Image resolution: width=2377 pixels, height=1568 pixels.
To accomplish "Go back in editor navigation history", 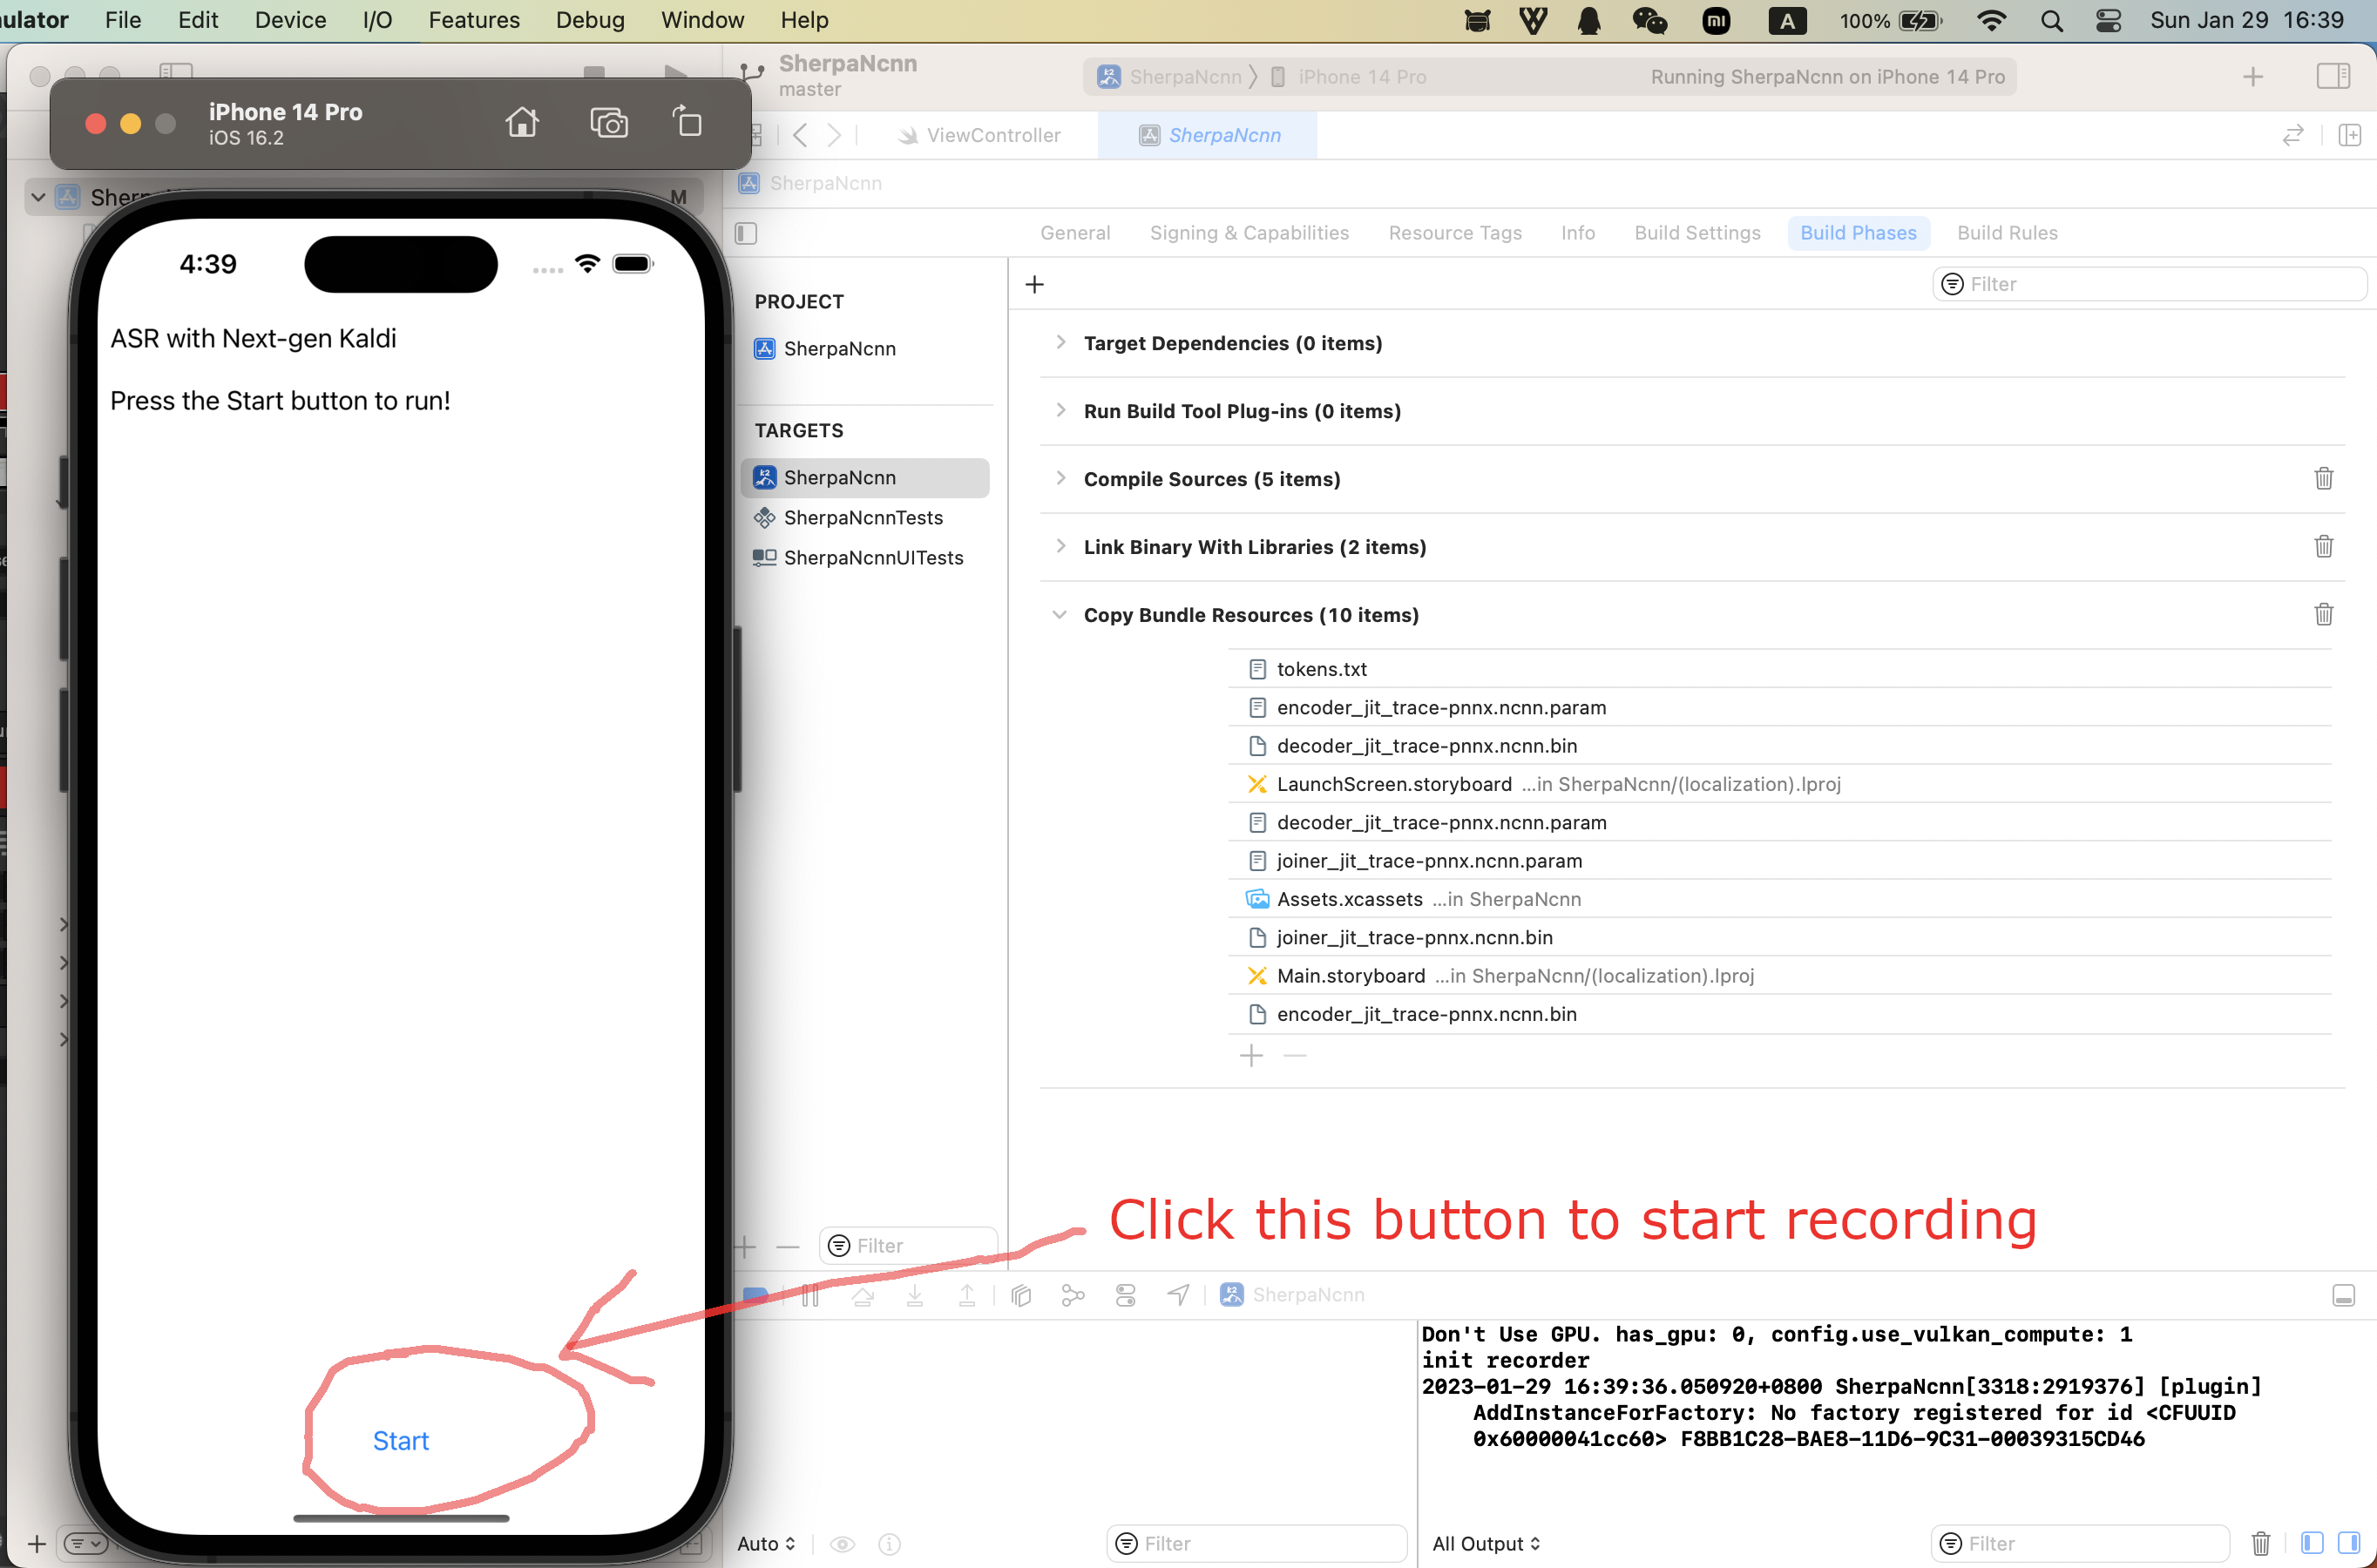I will click(800, 135).
